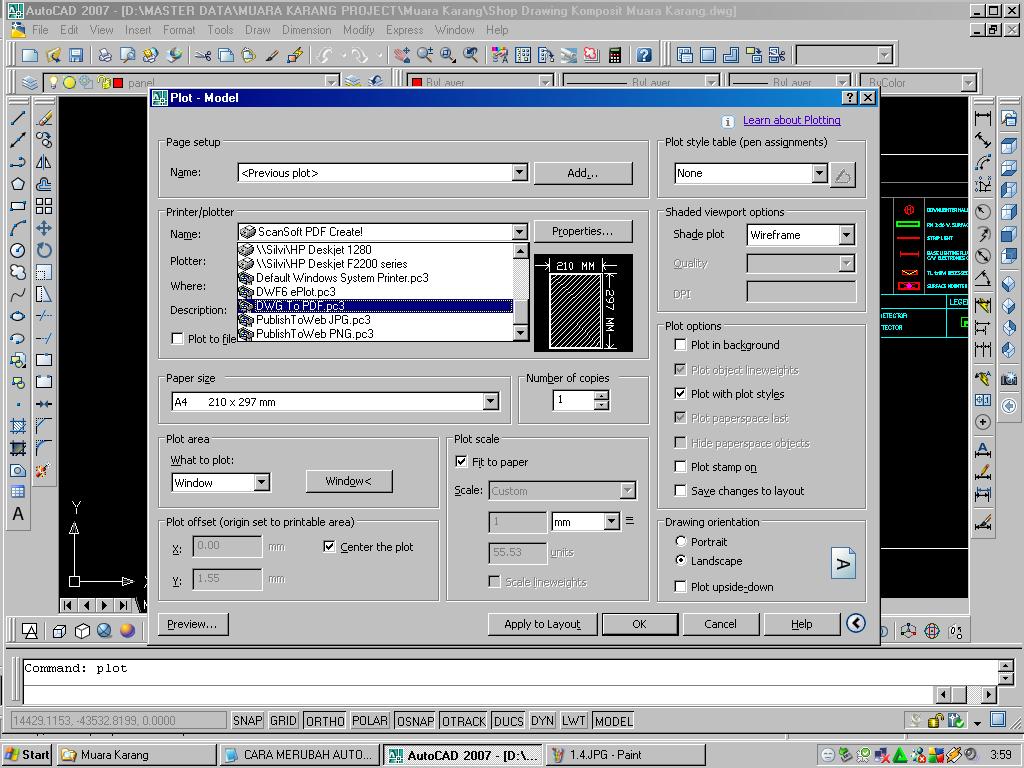Click the Pan realtime toolbar icon
Image resolution: width=1024 pixels, height=768 pixels.
[402, 55]
